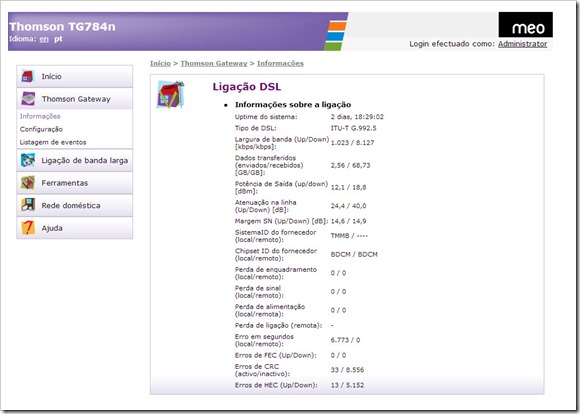Click the Início house icon in sidebar
Image resolution: width=580 pixels, height=414 pixels.
28,76
